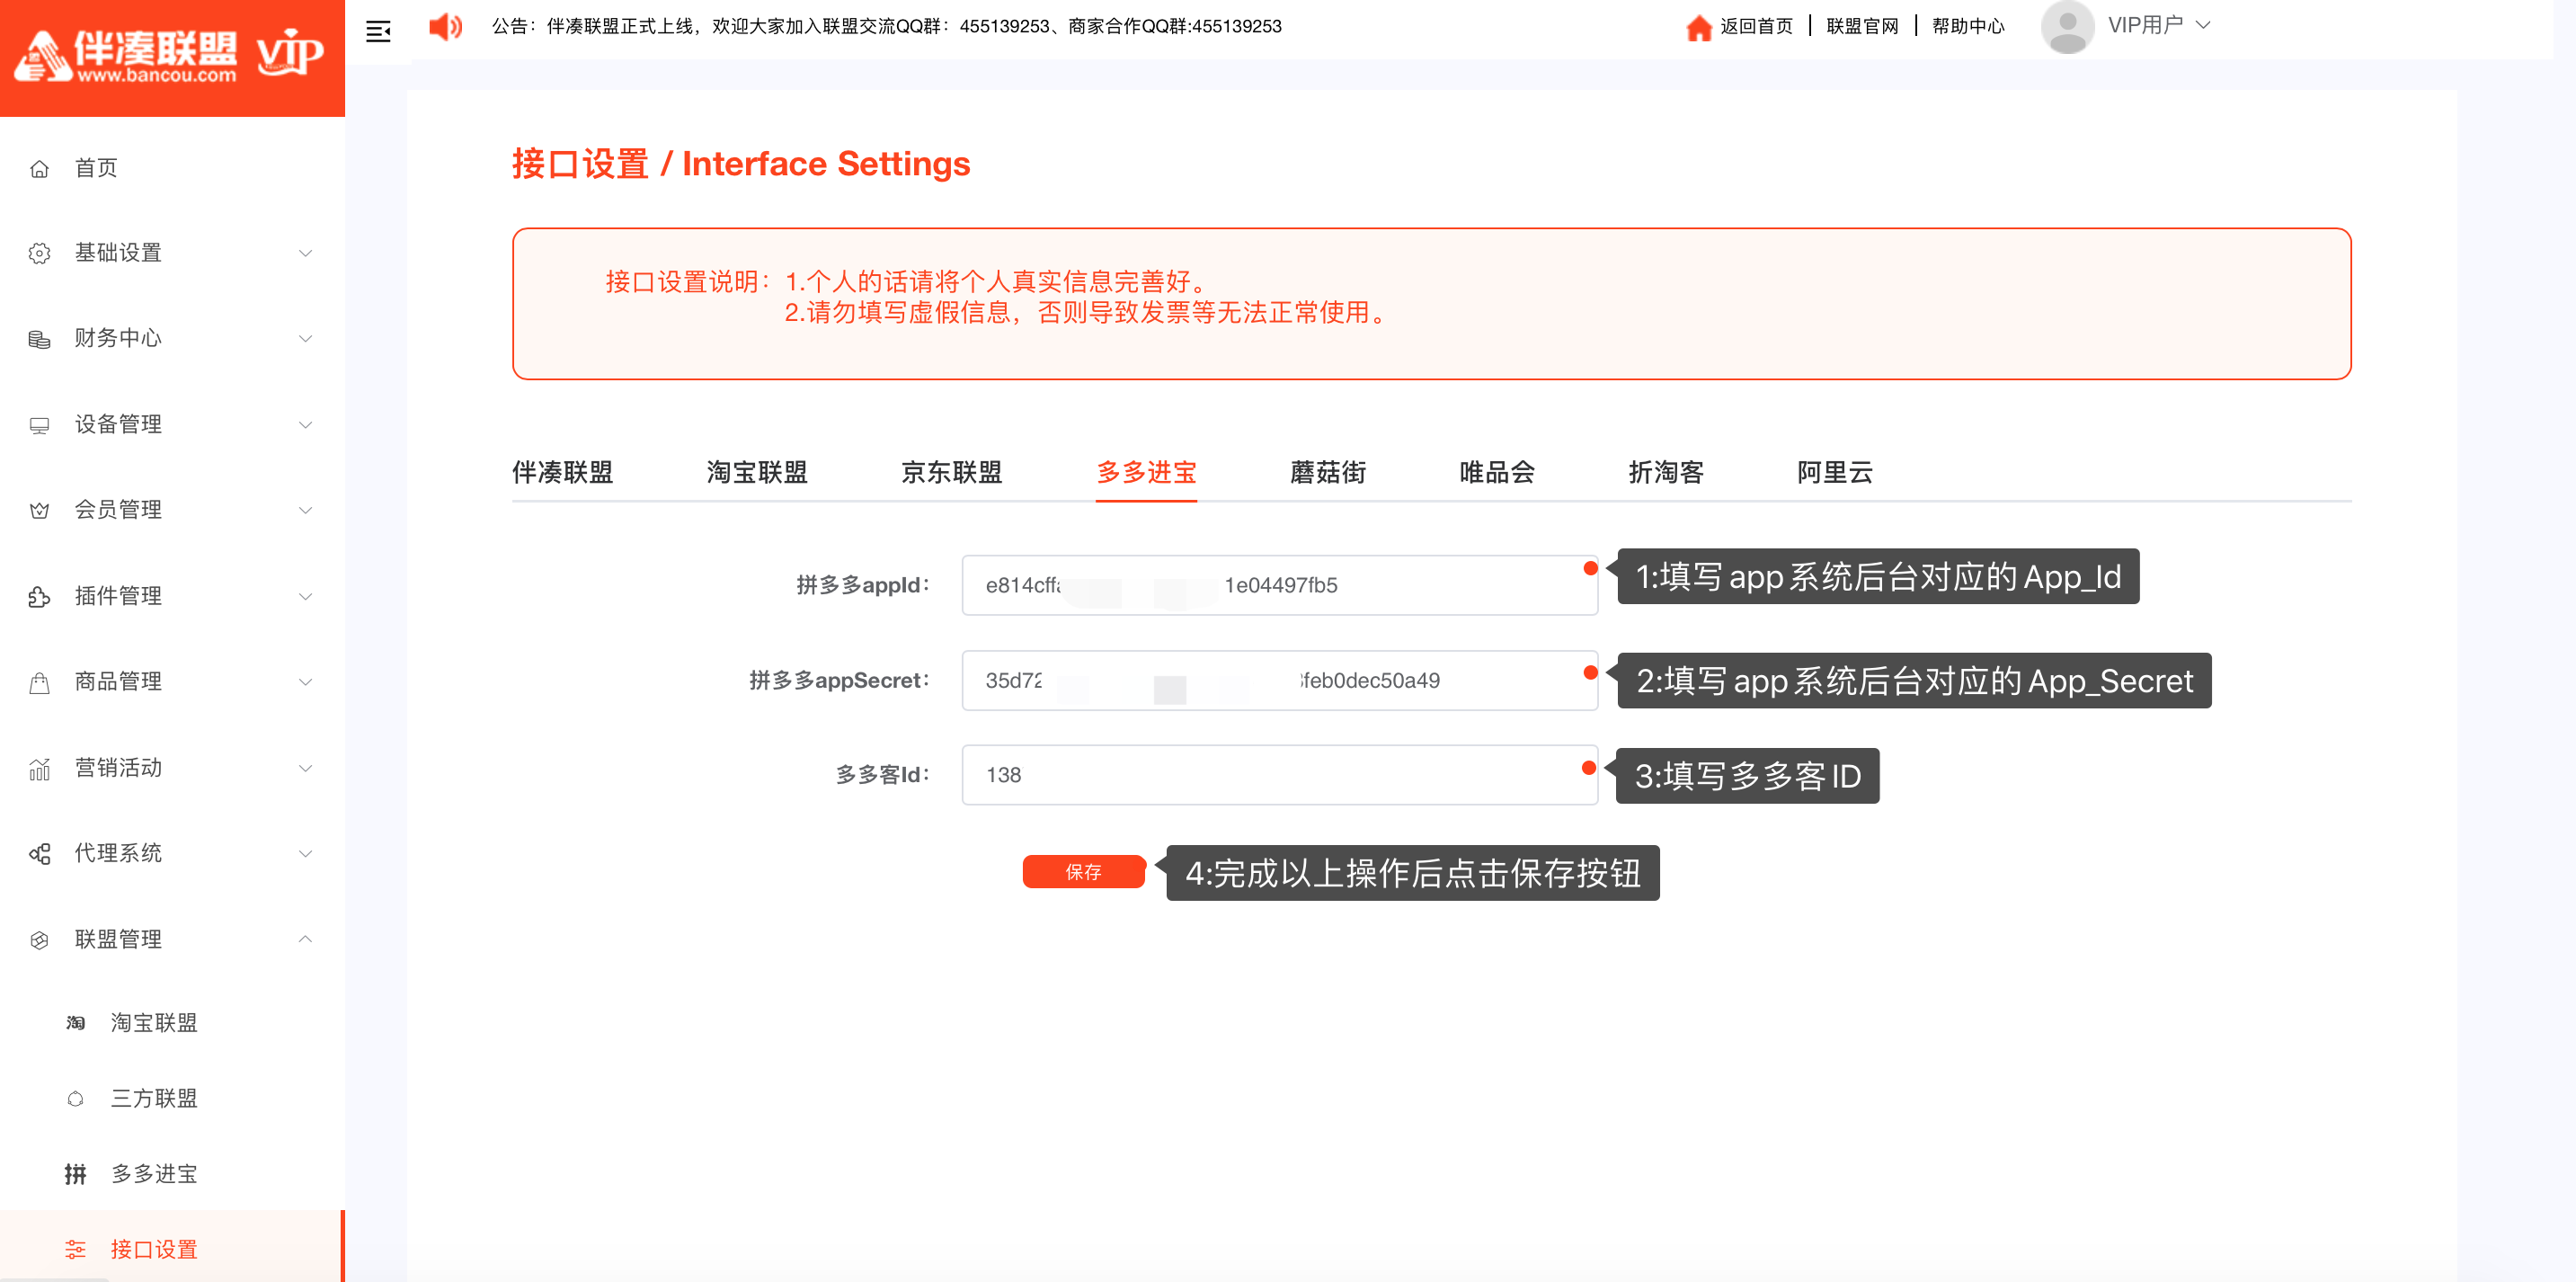This screenshot has height=1282, width=2576.
Task: Click the 拼多多appId input field
Action: point(1279,585)
